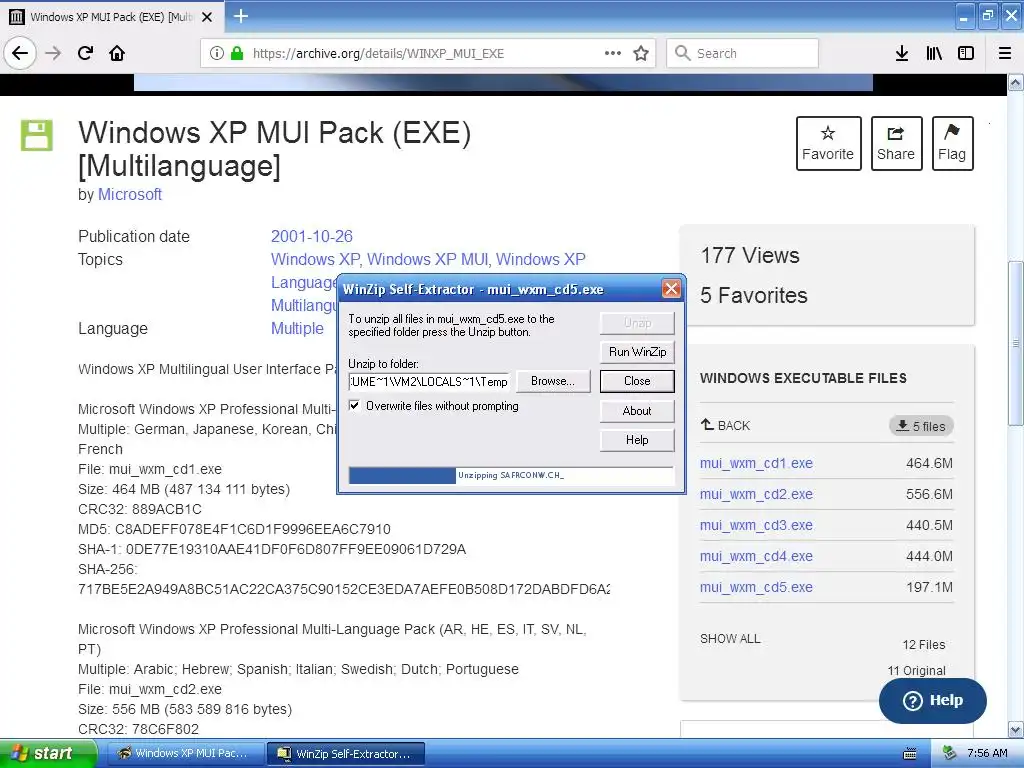Open the Multiple language link
1024x768 pixels.
click(x=297, y=328)
